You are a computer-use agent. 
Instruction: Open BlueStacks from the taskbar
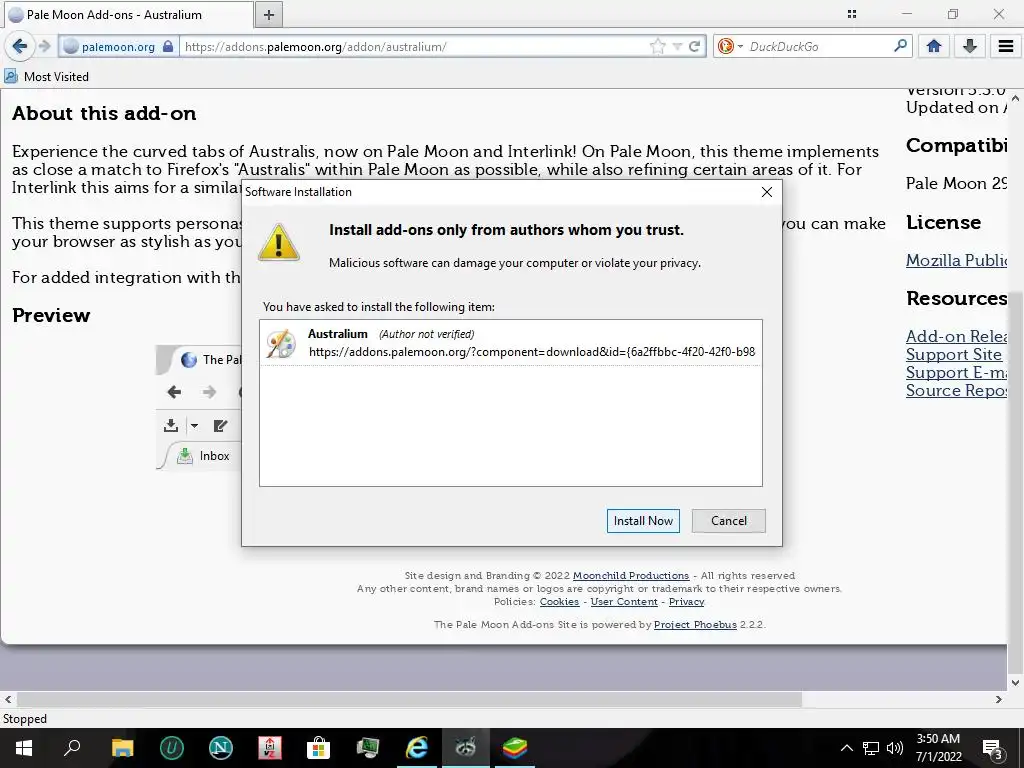click(515, 748)
